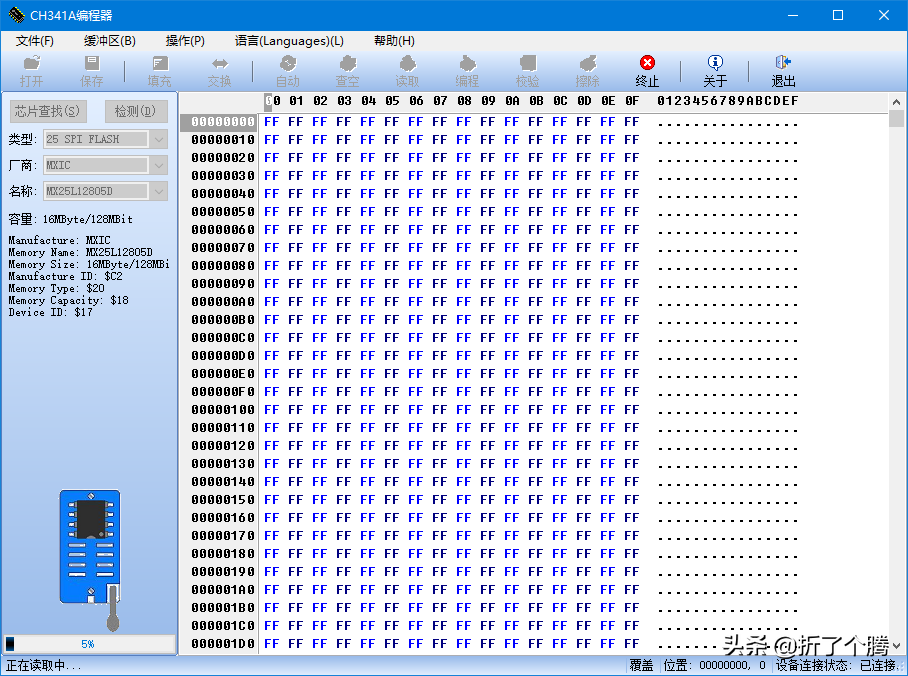Image resolution: width=908 pixels, height=676 pixels.
Task: Click first FF byte in row 00000020
Action: [272, 158]
